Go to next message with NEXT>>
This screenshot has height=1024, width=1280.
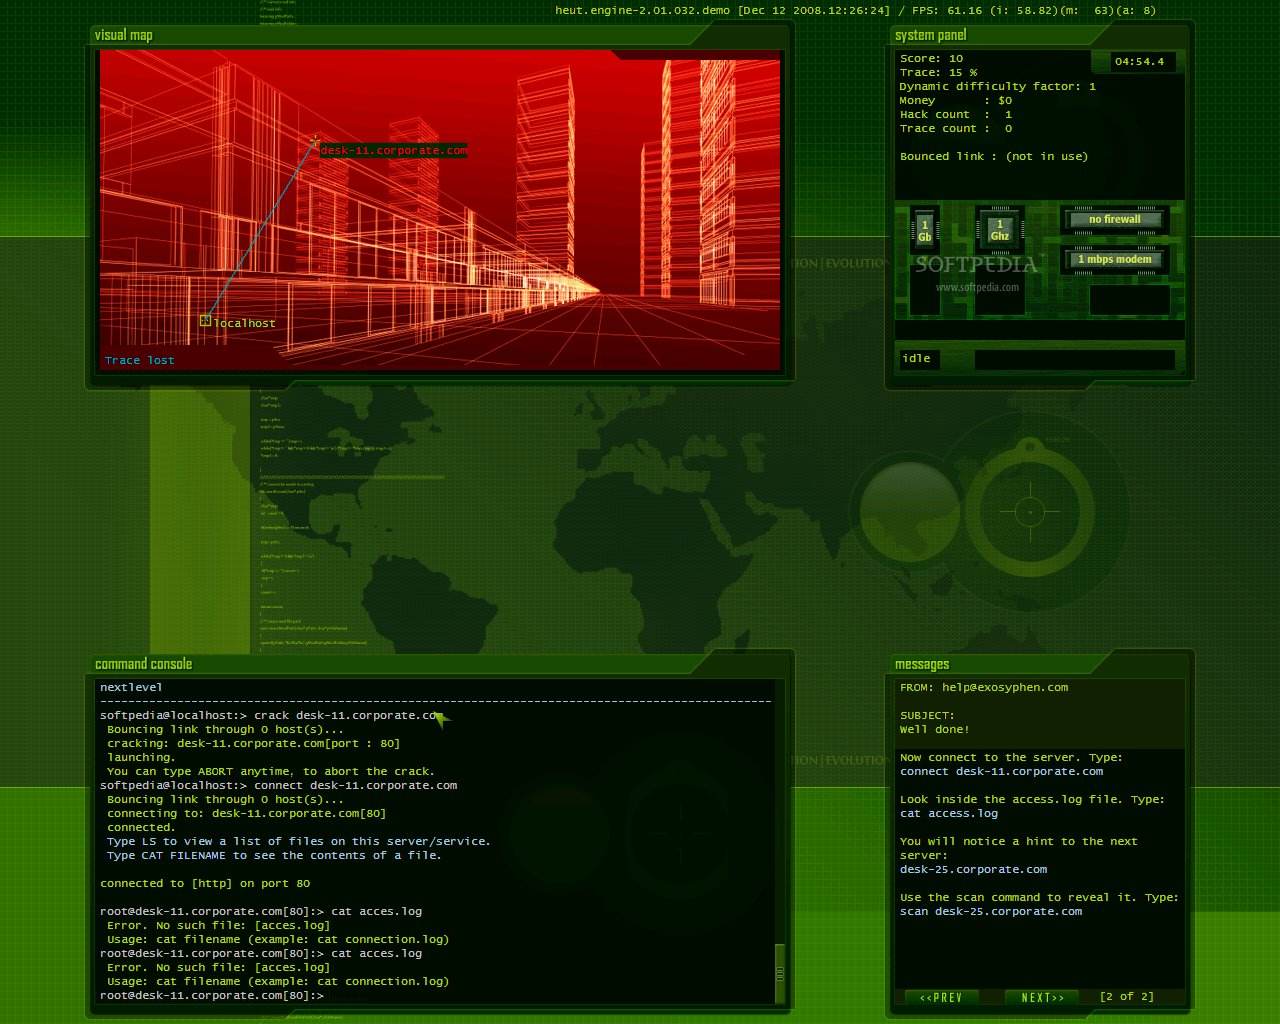click(1042, 997)
